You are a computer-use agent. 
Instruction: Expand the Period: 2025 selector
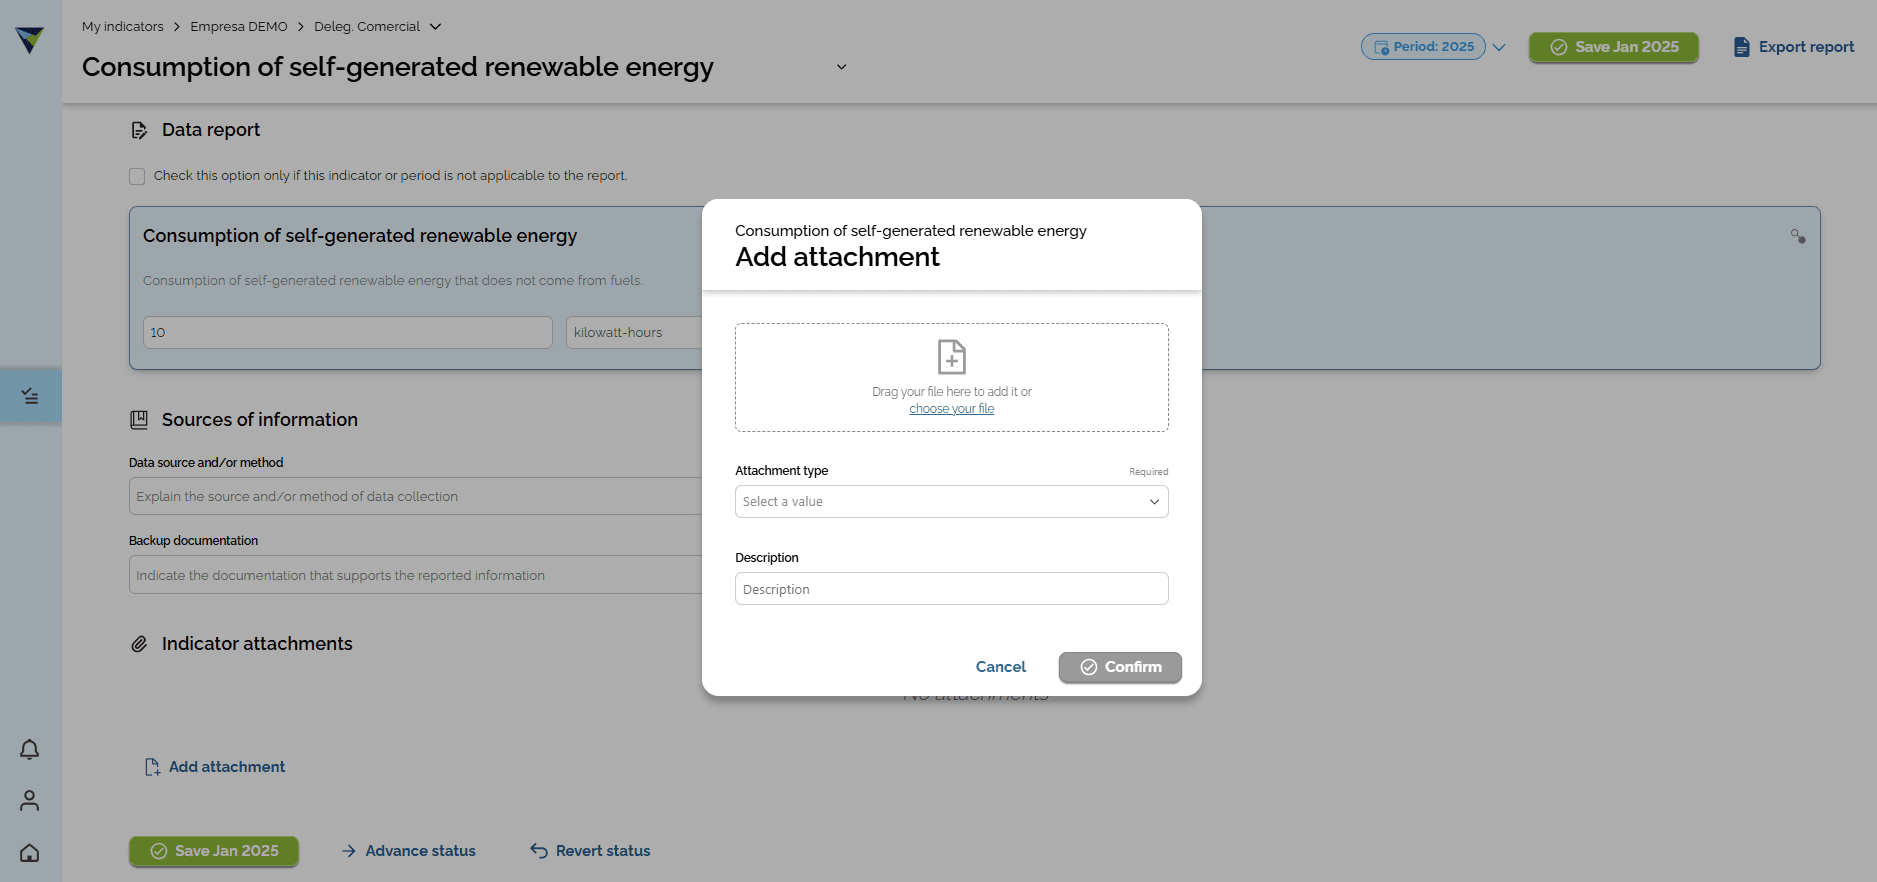1433,47
